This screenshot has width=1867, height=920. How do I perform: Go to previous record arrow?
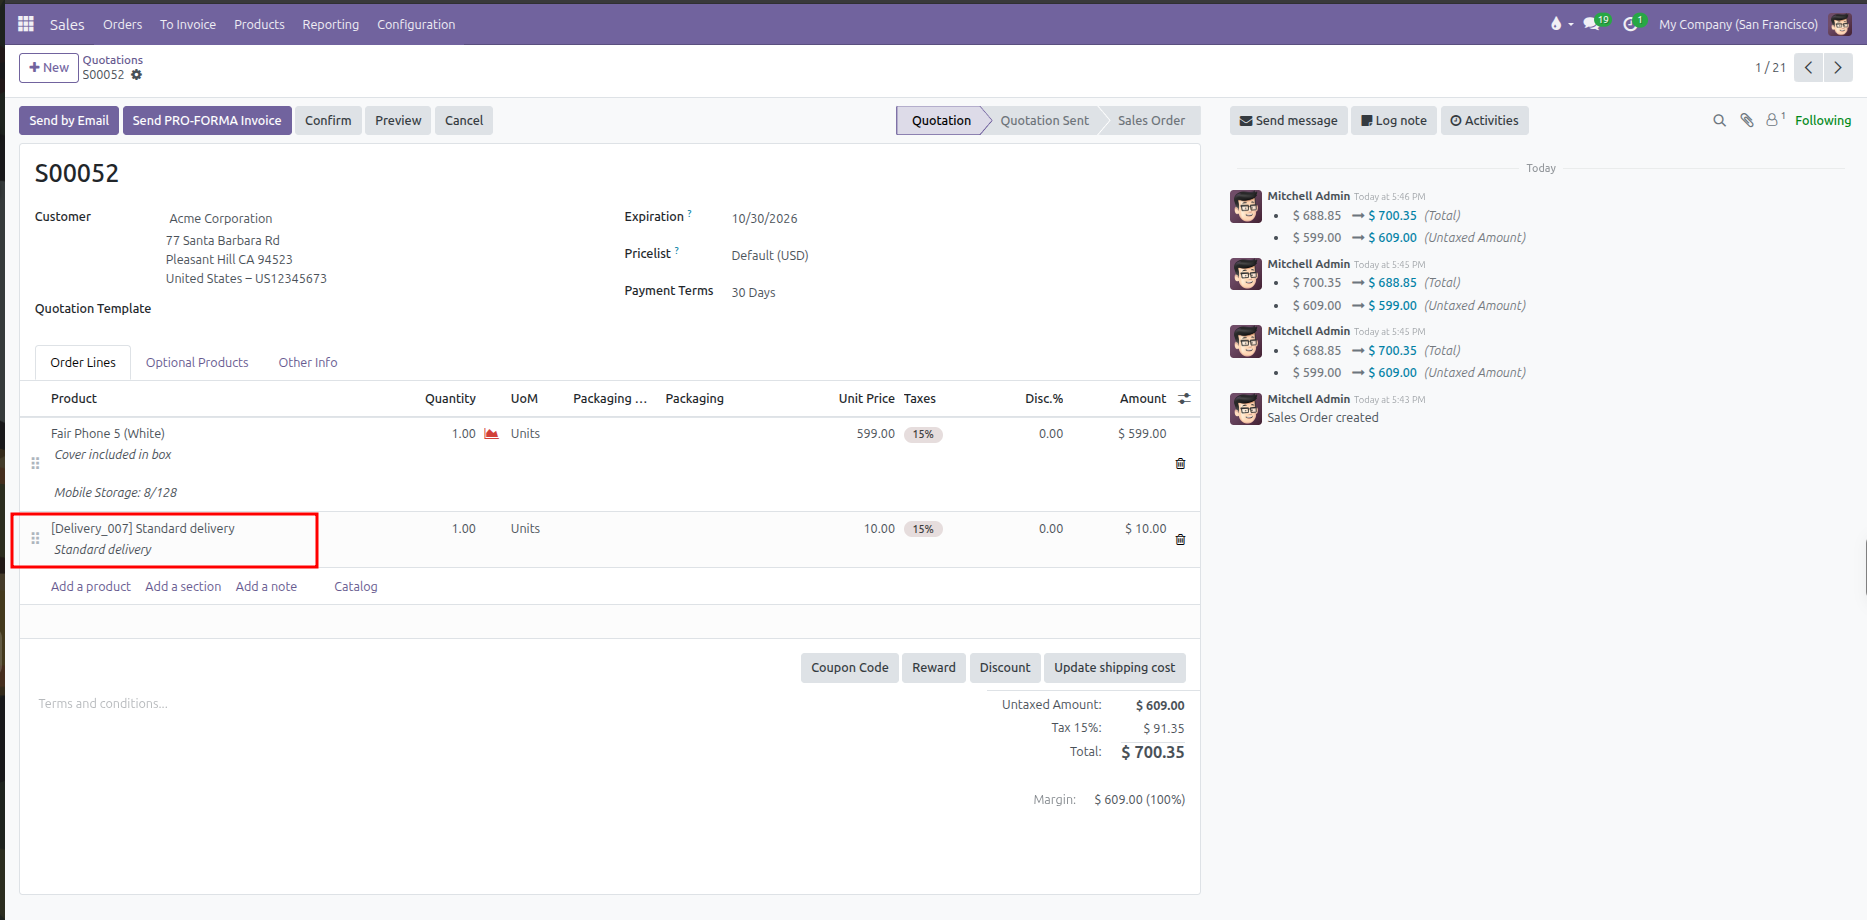[1809, 68]
